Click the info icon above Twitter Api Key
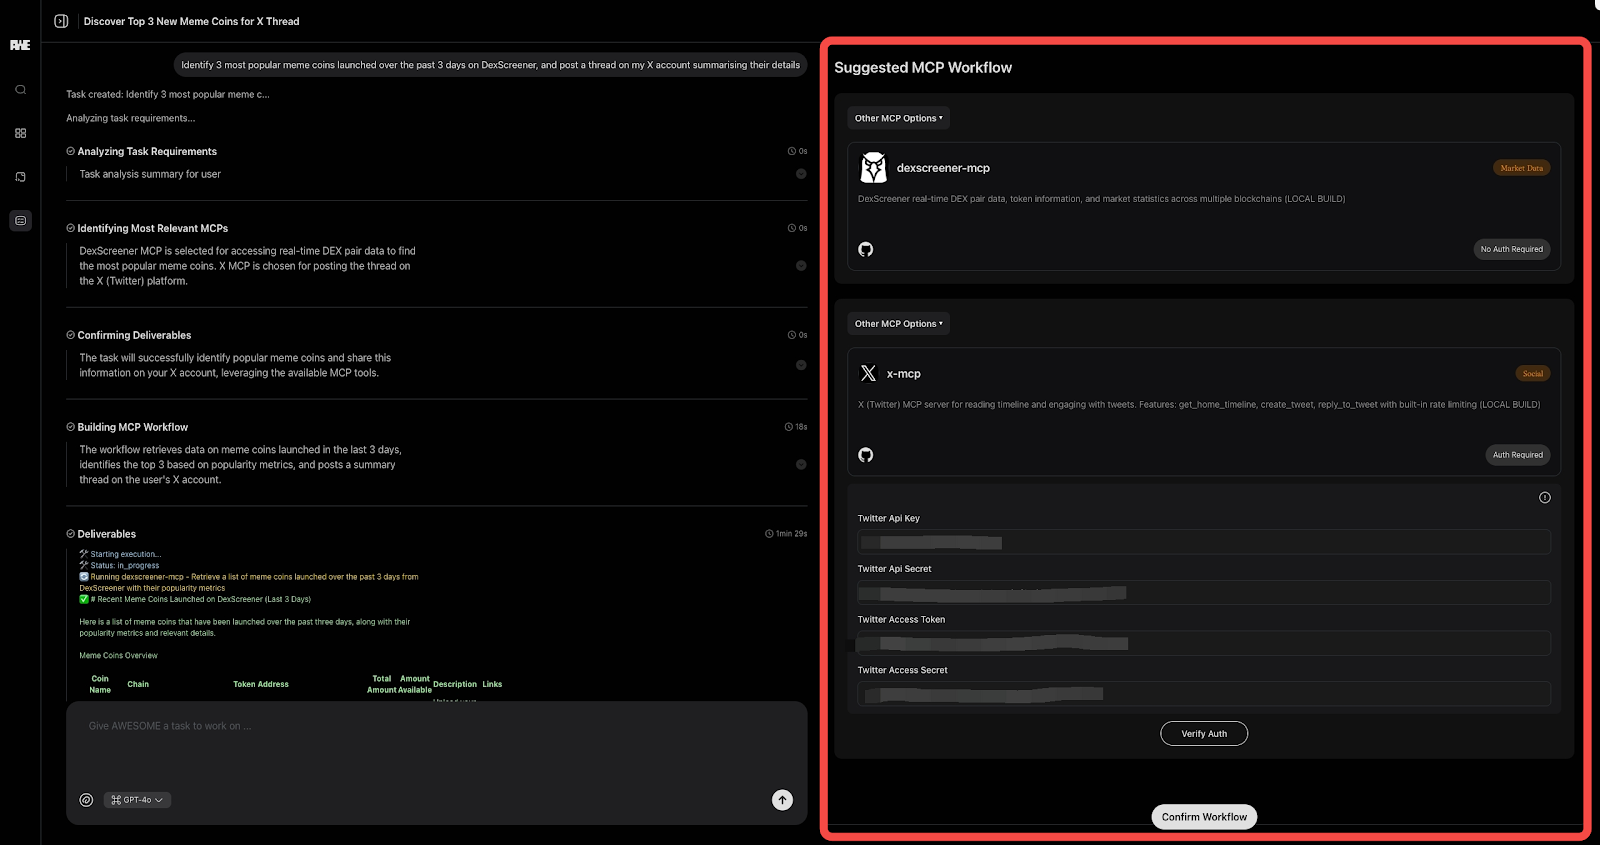Image resolution: width=1600 pixels, height=845 pixels. click(1545, 498)
